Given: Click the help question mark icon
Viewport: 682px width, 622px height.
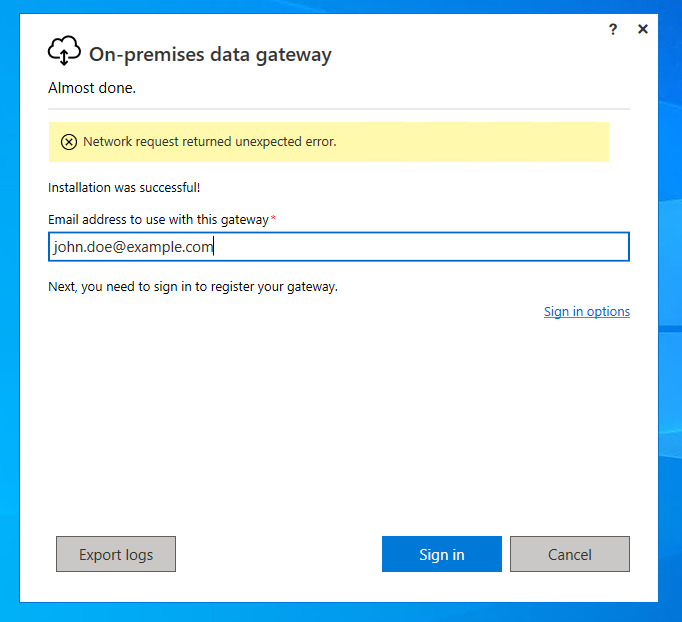Looking at the screenshot, I should click(613, 29).
